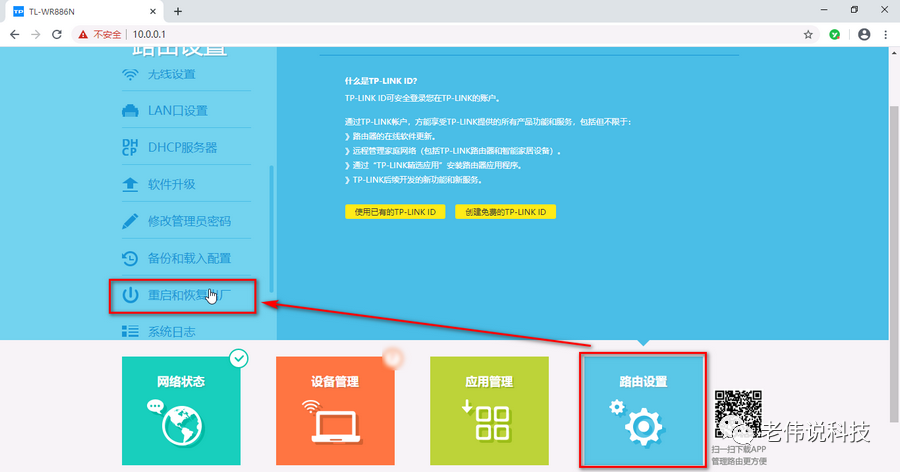The height and width of the screenshot is (472, 900).
Task: Click 使用已有的TP-LINK ID button
Action: [395, 212]
